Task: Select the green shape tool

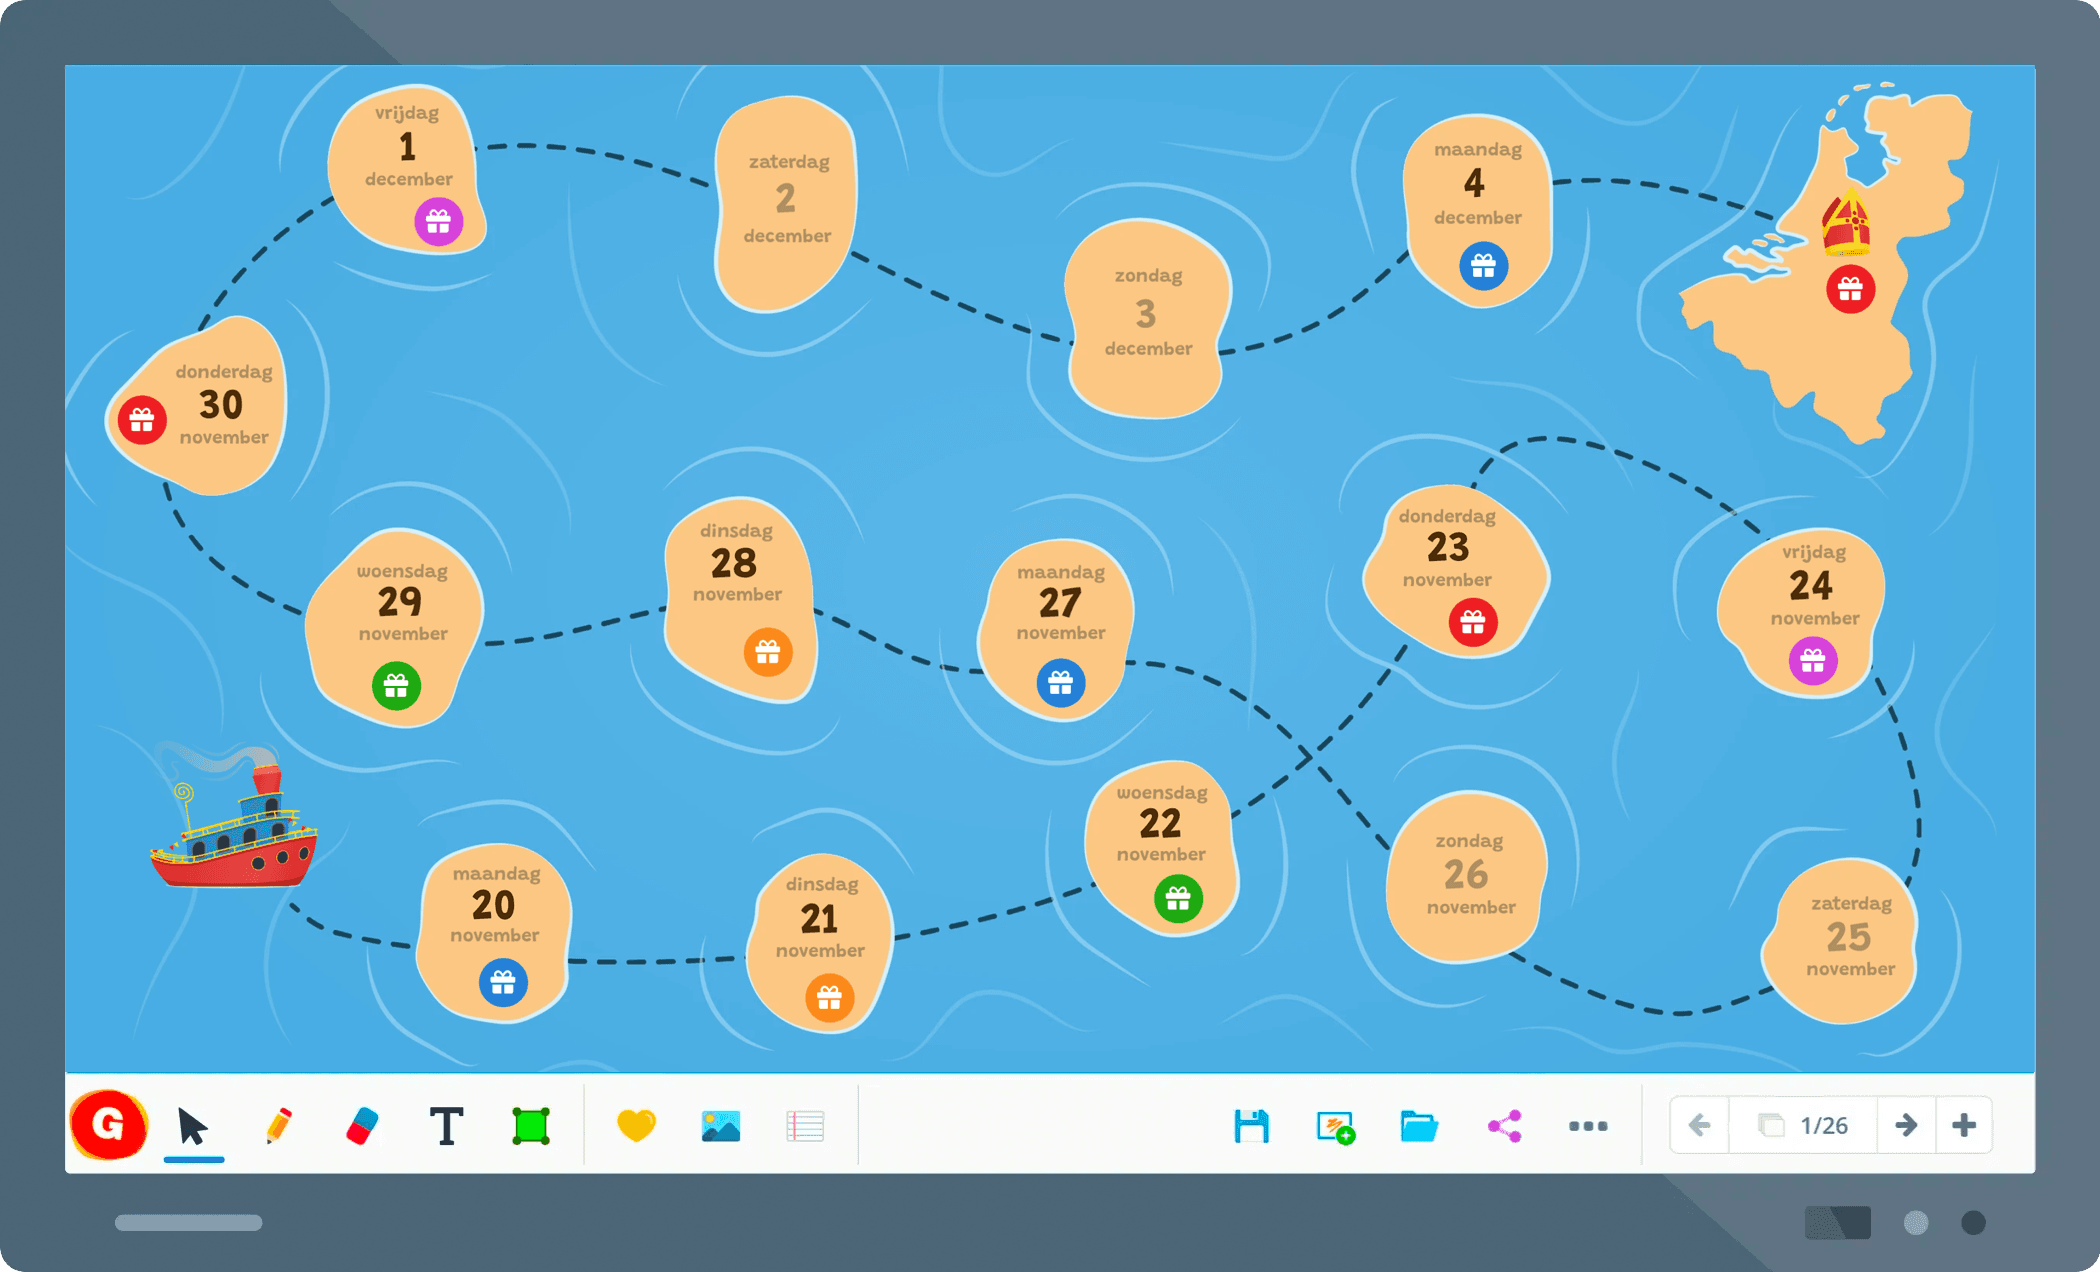Action: coord(531,1126)
